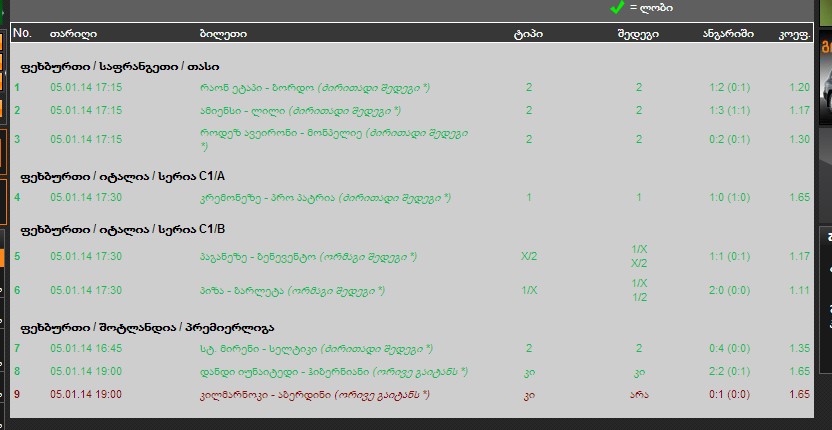Click the 'ტიპი' column header
832x430 pixels.
(x=528, y=35)
